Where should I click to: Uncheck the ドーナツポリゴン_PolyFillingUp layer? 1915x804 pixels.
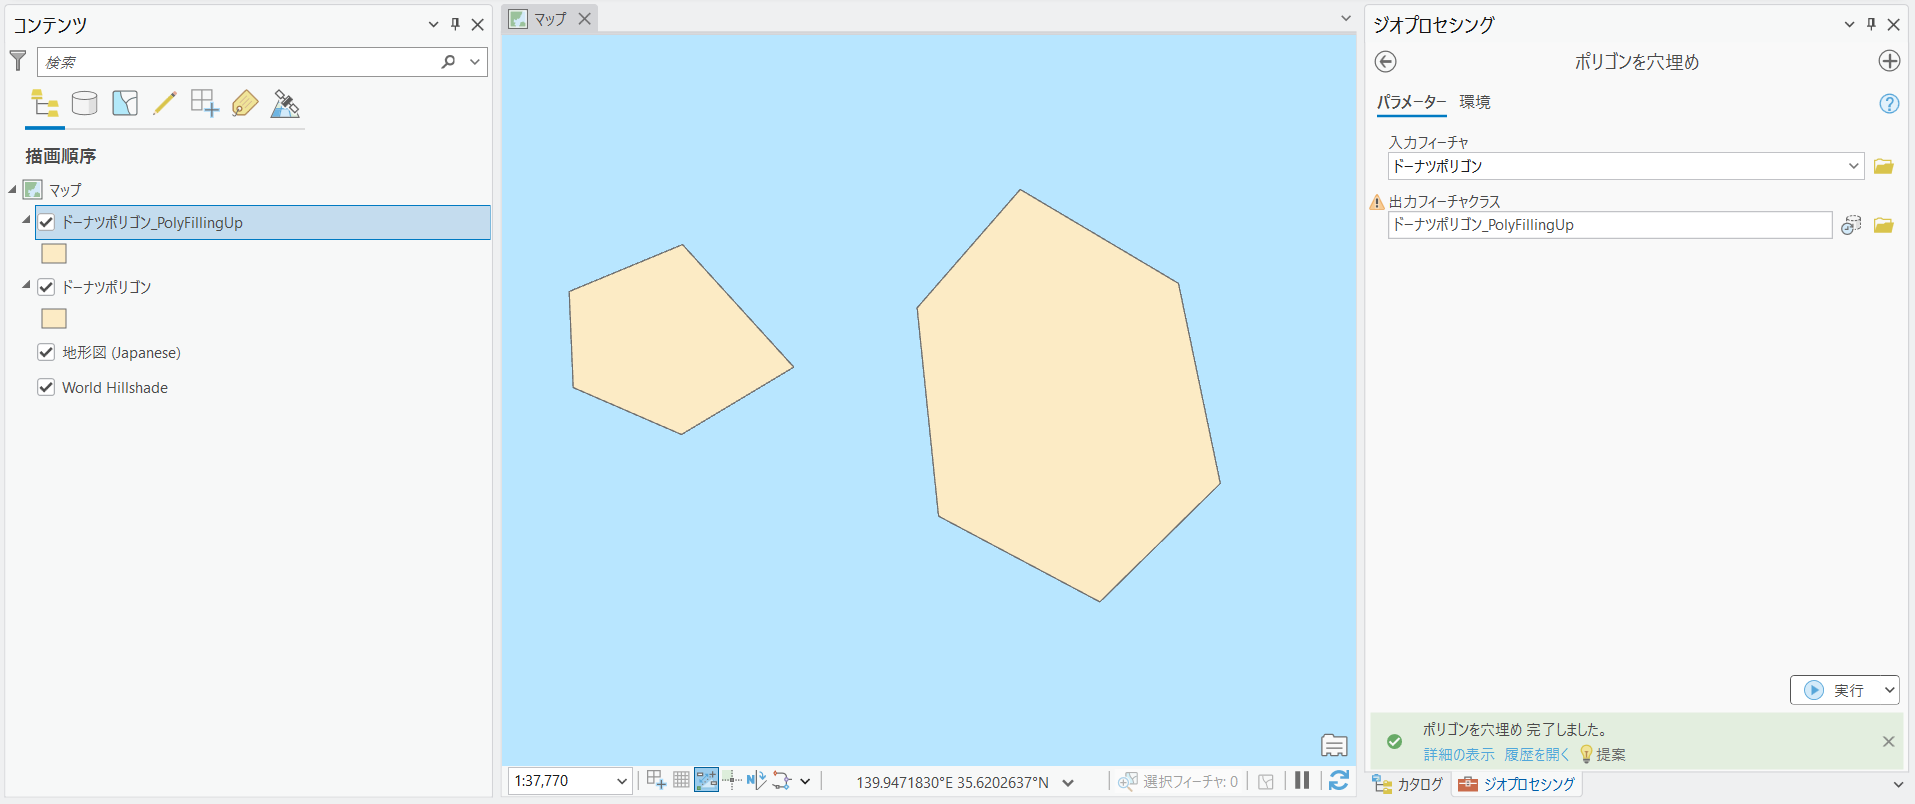point(46,222)
